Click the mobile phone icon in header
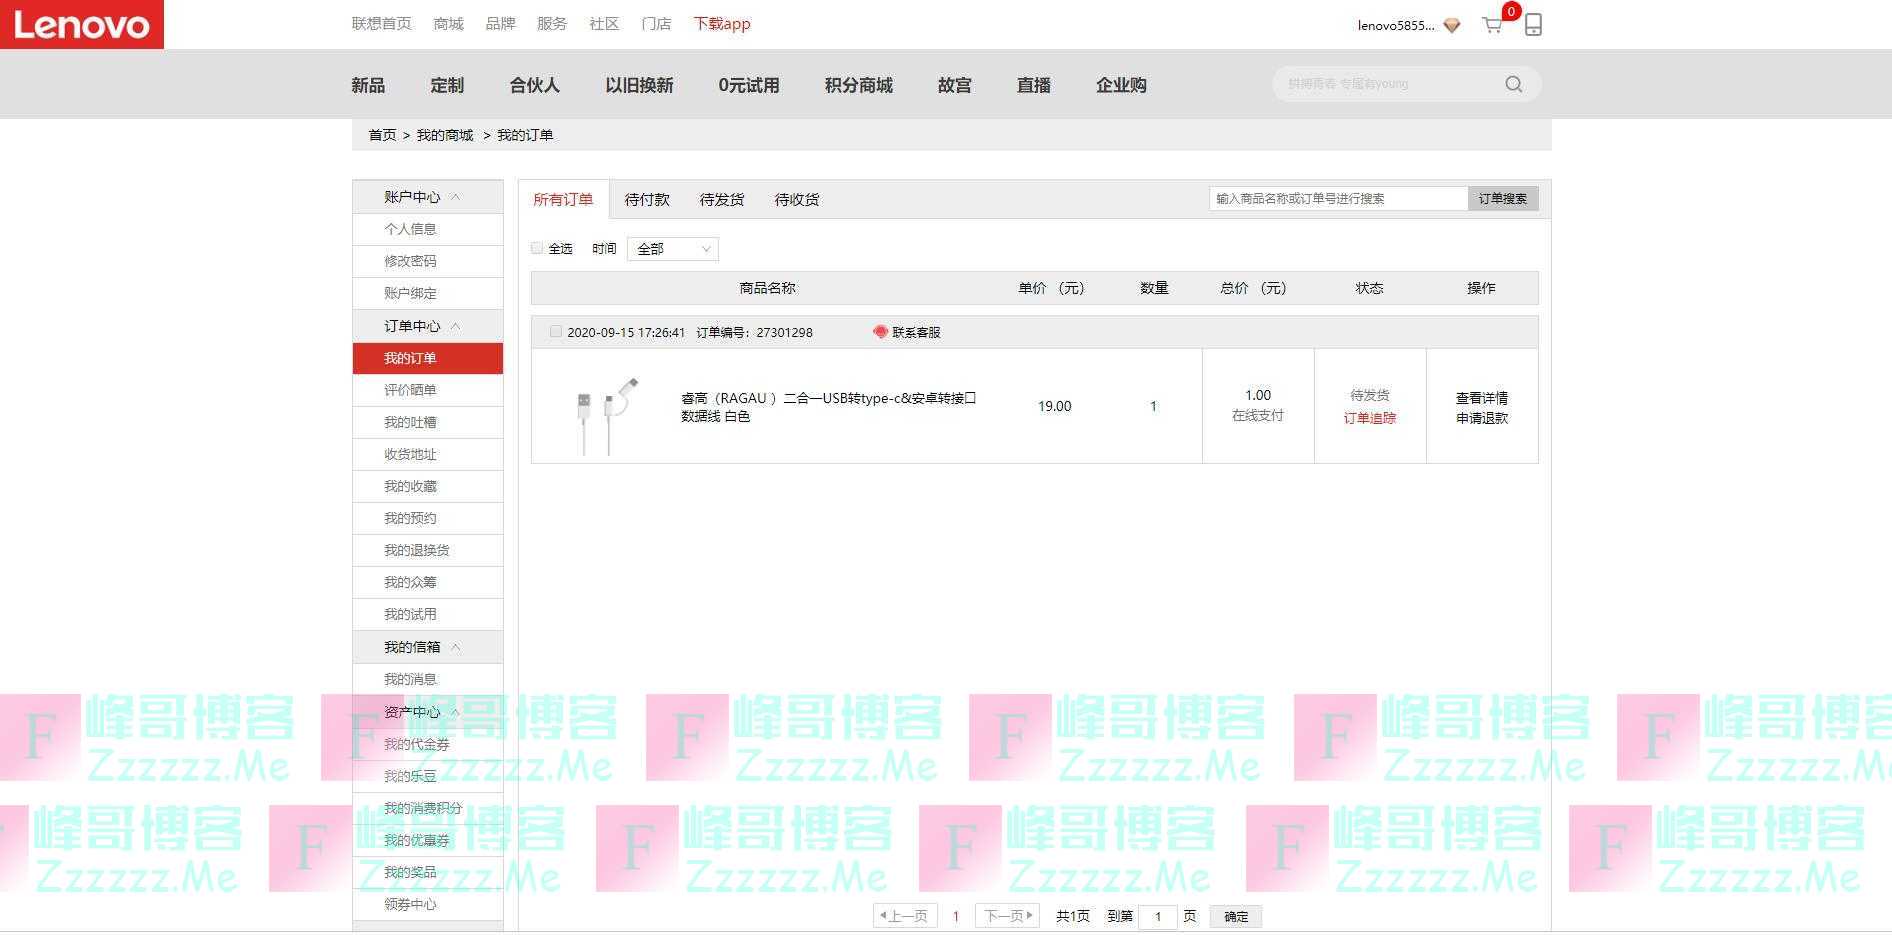 (1533, 25)
